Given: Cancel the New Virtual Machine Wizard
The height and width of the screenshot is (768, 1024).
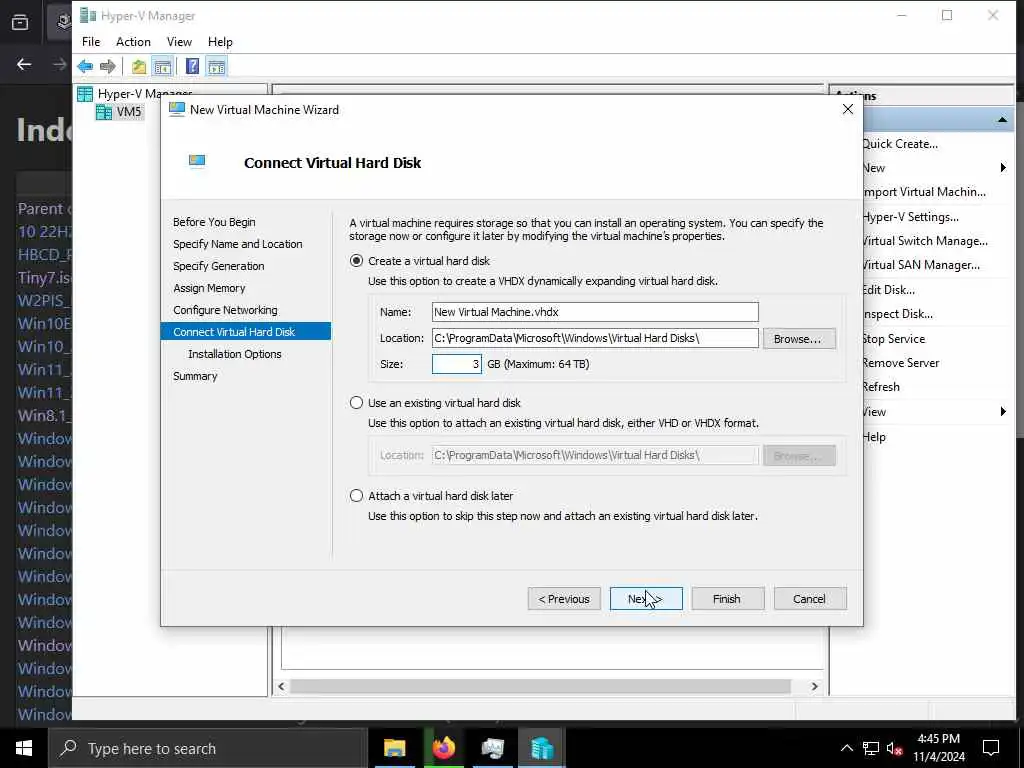Looking at the screenshot, I should point(810,599).
